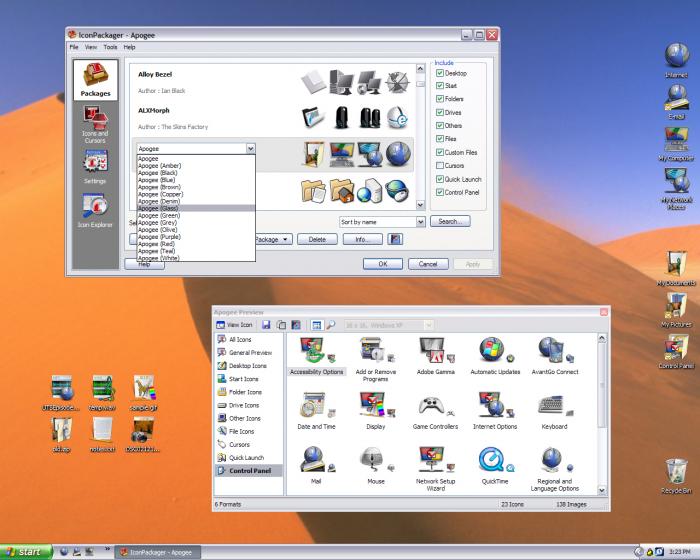The width and height of the screenshot is (700, 560).
Task: Open the Settings section in IconPackager
Action: pos(95,166)
